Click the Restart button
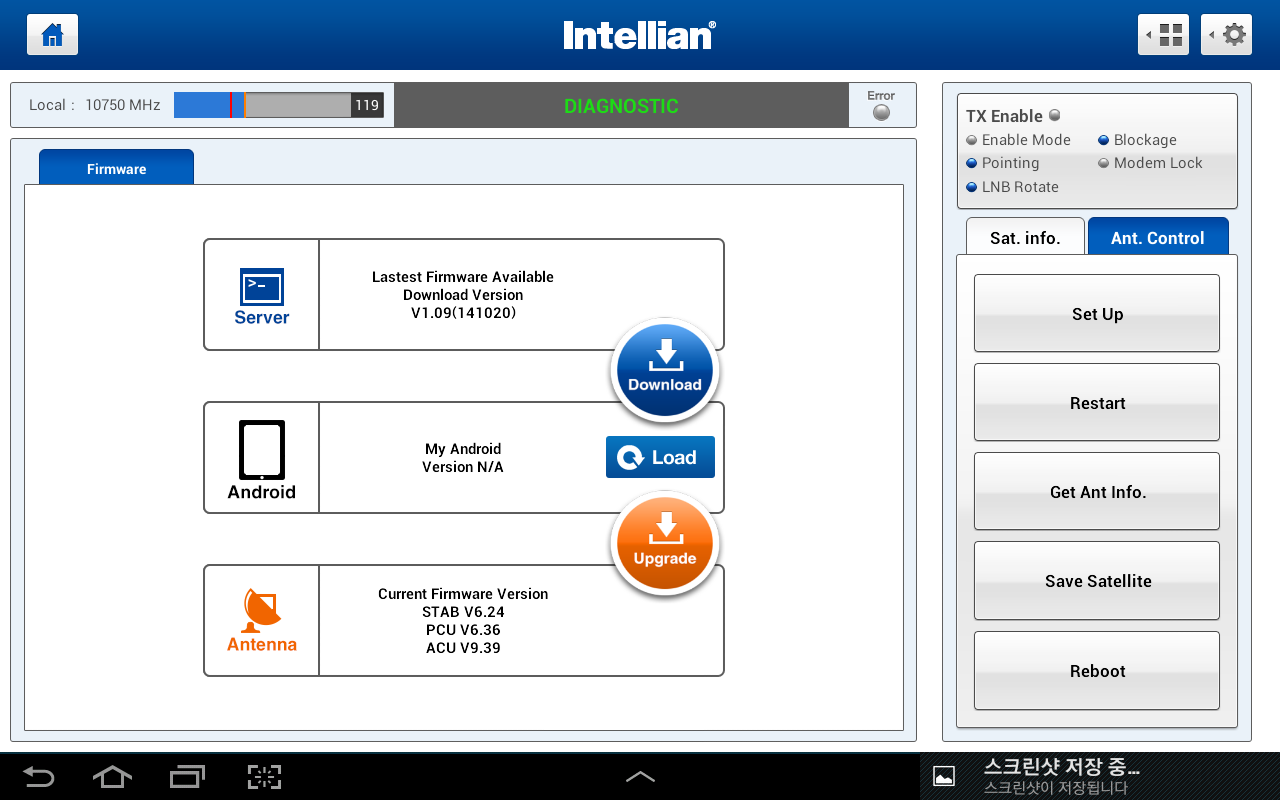This screenshot has height=800, width=1280. [1097, 402]
